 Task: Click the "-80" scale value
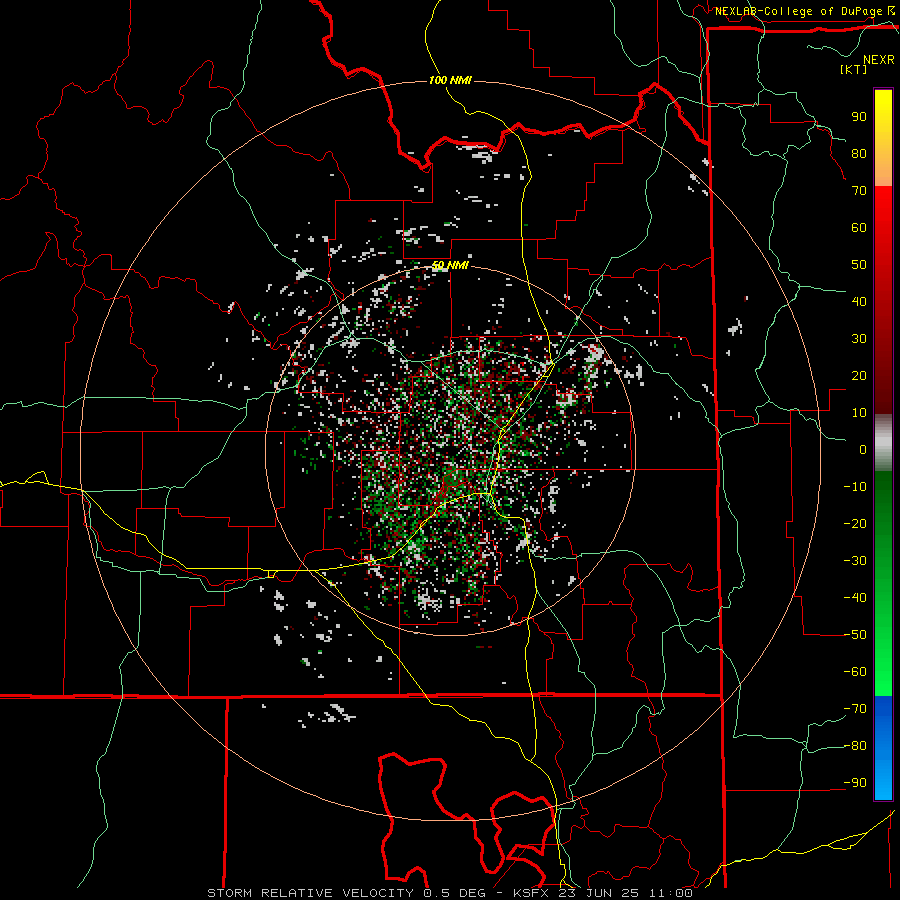click(855, 746)
